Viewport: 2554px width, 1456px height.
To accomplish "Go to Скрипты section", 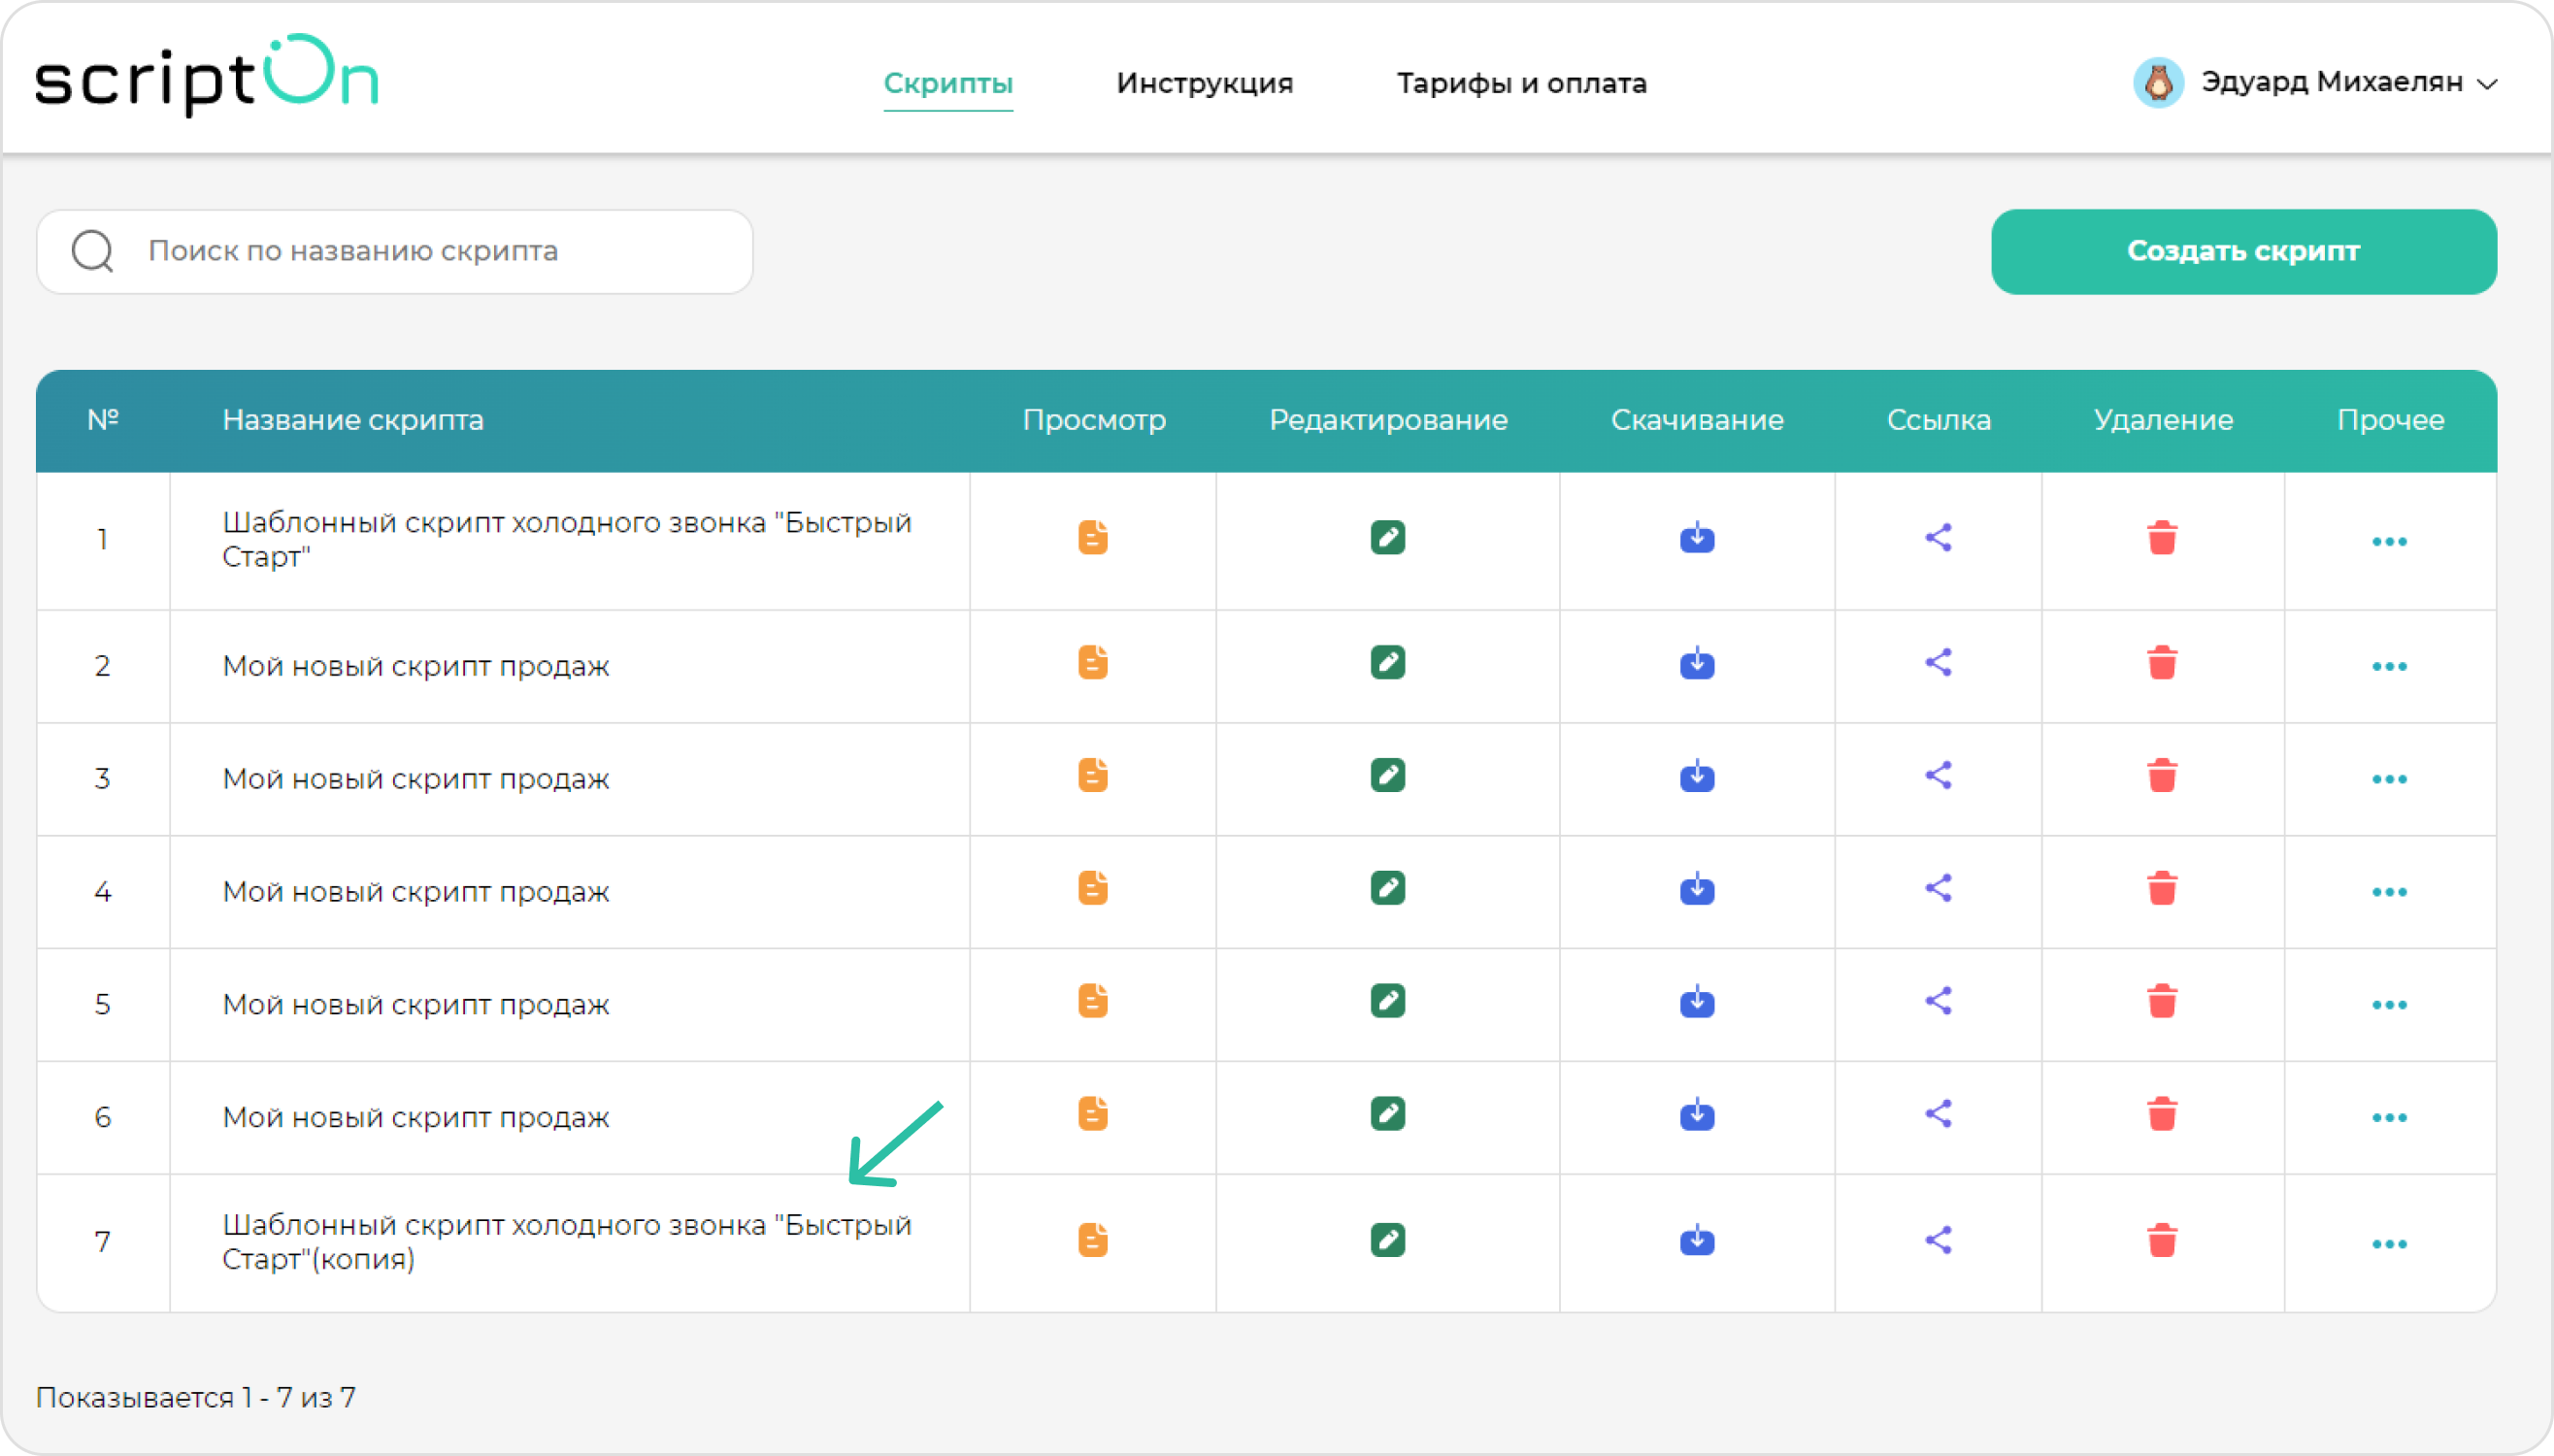I will 947,83.
